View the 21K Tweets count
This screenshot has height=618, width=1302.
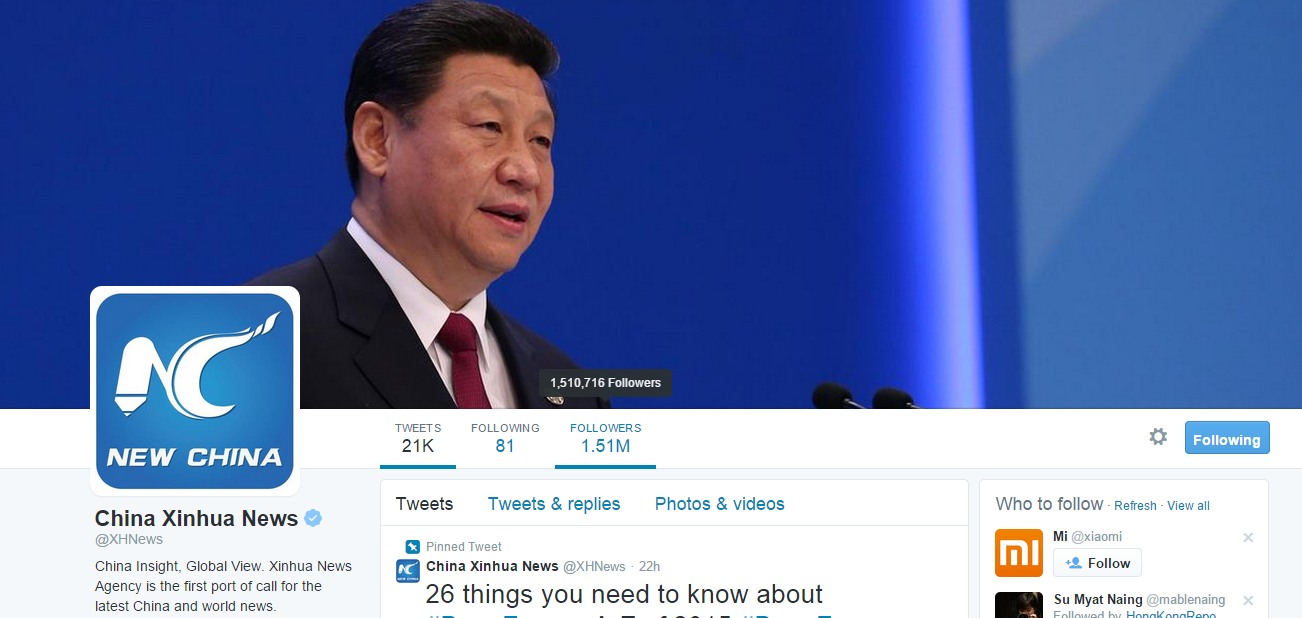(418, 438)
